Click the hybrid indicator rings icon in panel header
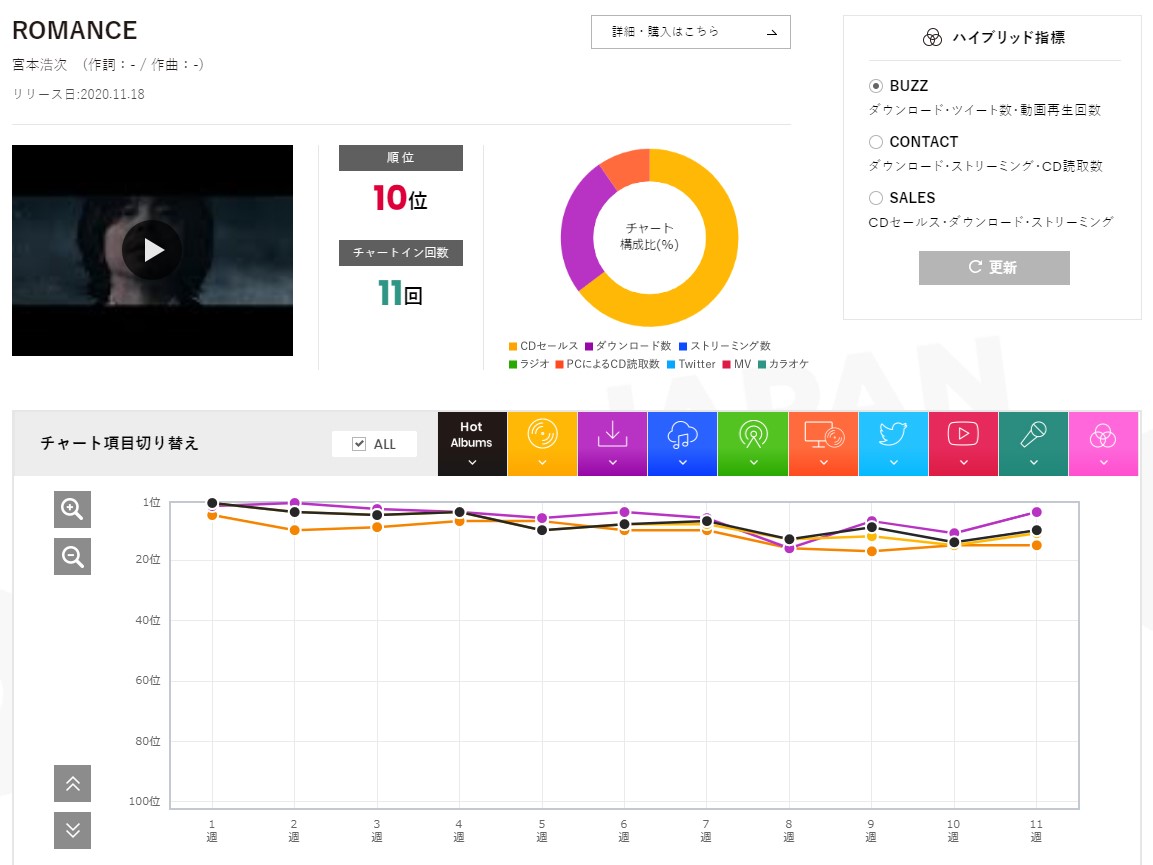Screen dimensions: 1153x865 point(932,38)
